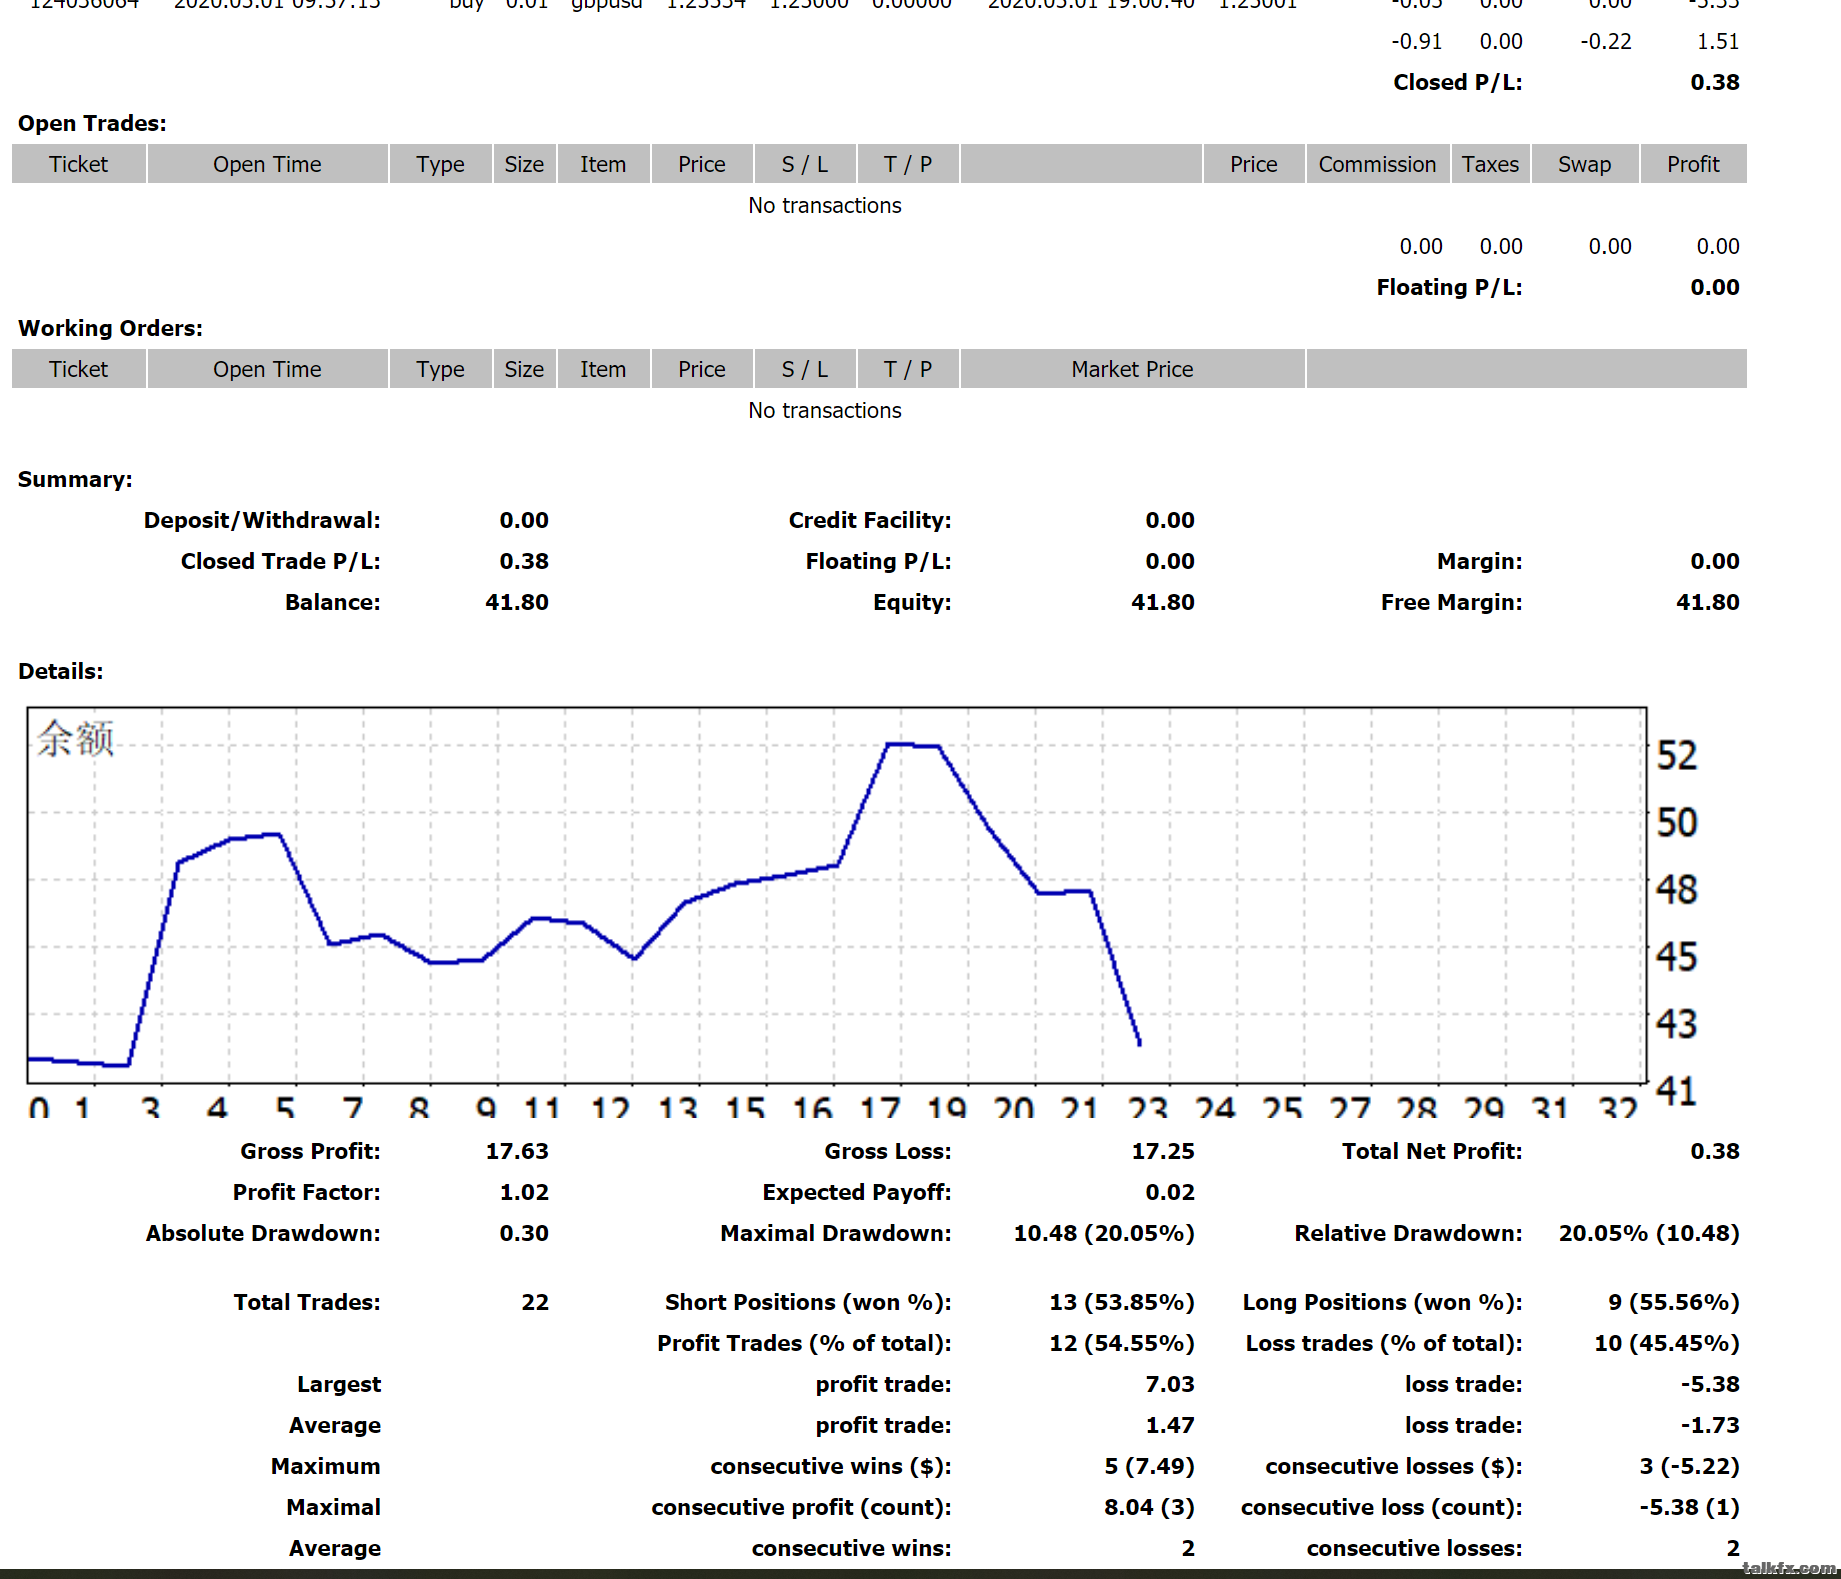Click the average loss trade value -1.73
The height and width of the screenshot is (1579, 1841).
(x=1710, y=1425)
